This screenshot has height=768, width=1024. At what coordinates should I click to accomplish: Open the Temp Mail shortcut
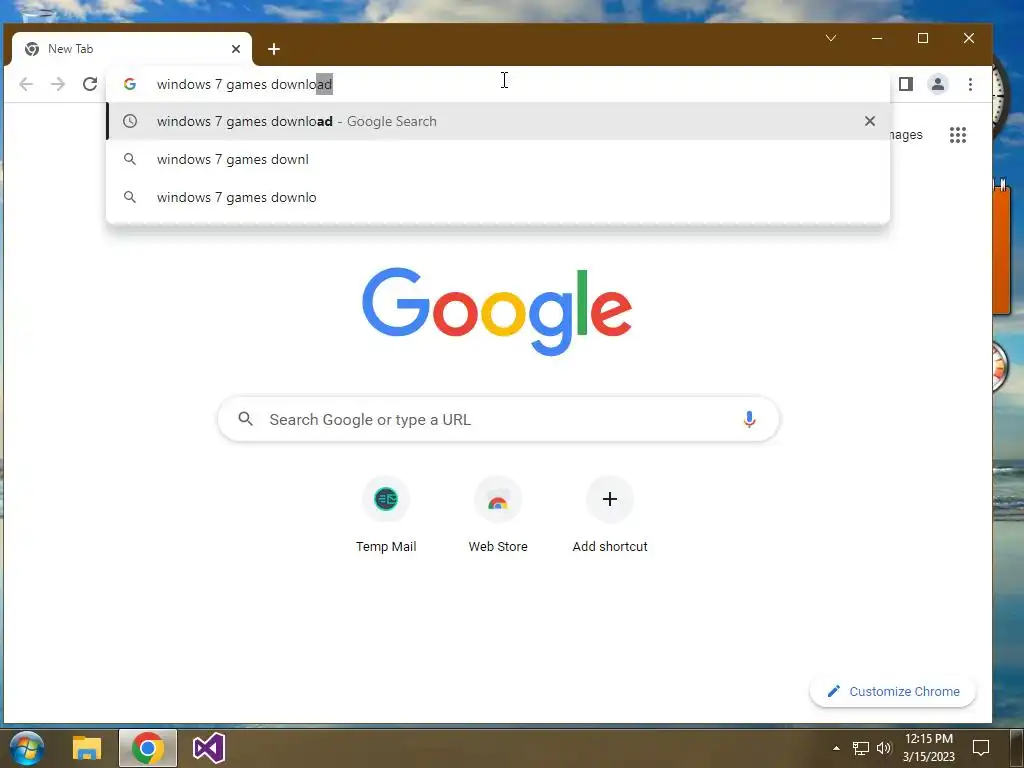(386, 515)
